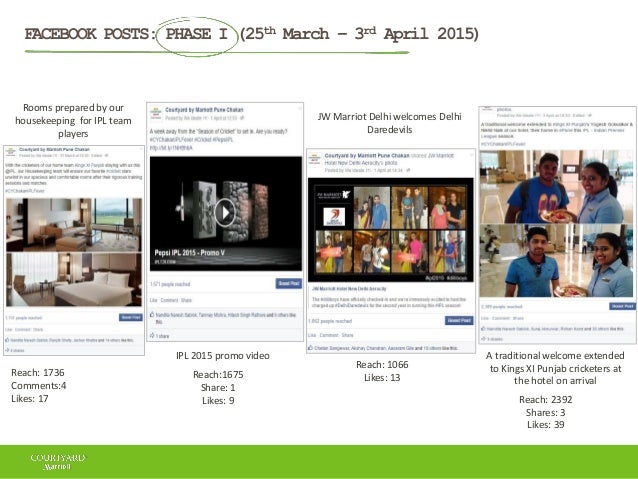
Task: Play the Pepsi IPL 2015 promo video
Action: [x=224, y=212]
